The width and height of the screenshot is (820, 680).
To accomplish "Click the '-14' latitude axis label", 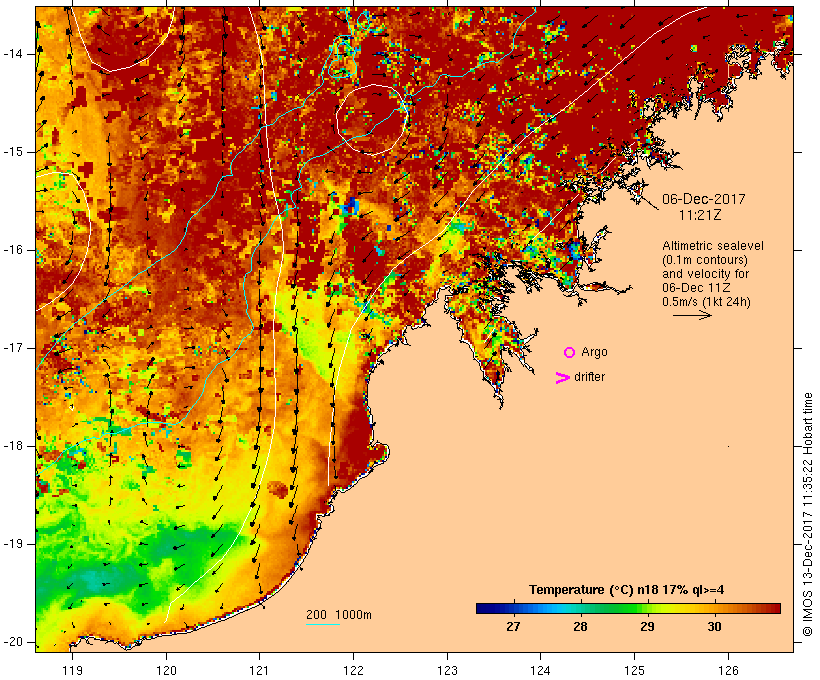I will (13, 54).
